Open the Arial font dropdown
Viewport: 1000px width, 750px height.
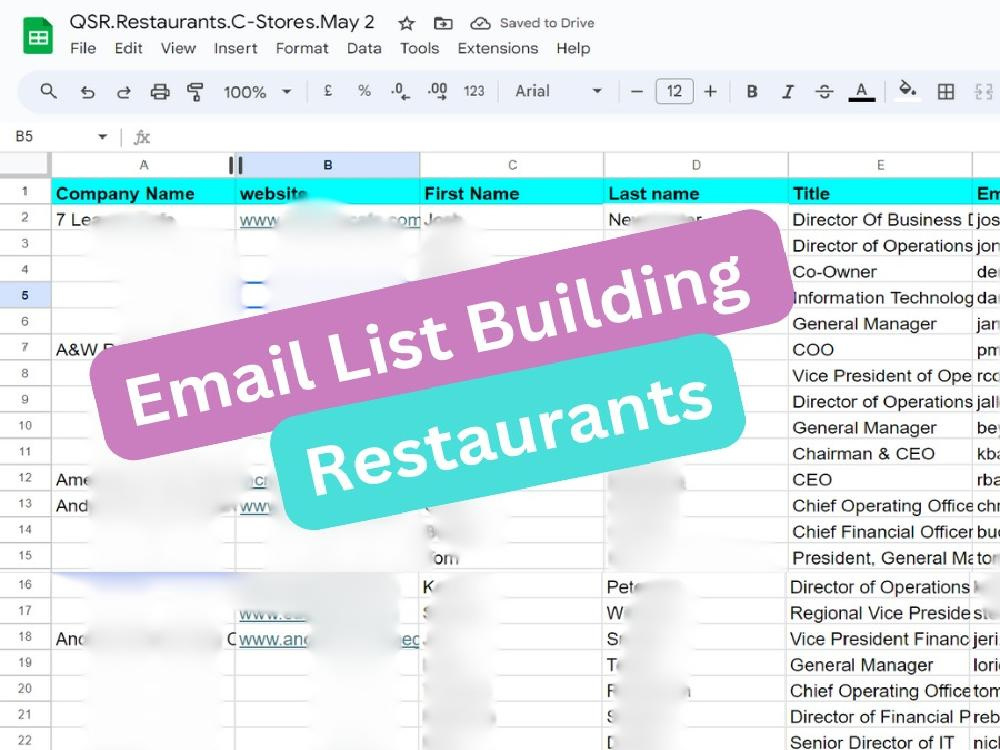click(x=558, y=91)
